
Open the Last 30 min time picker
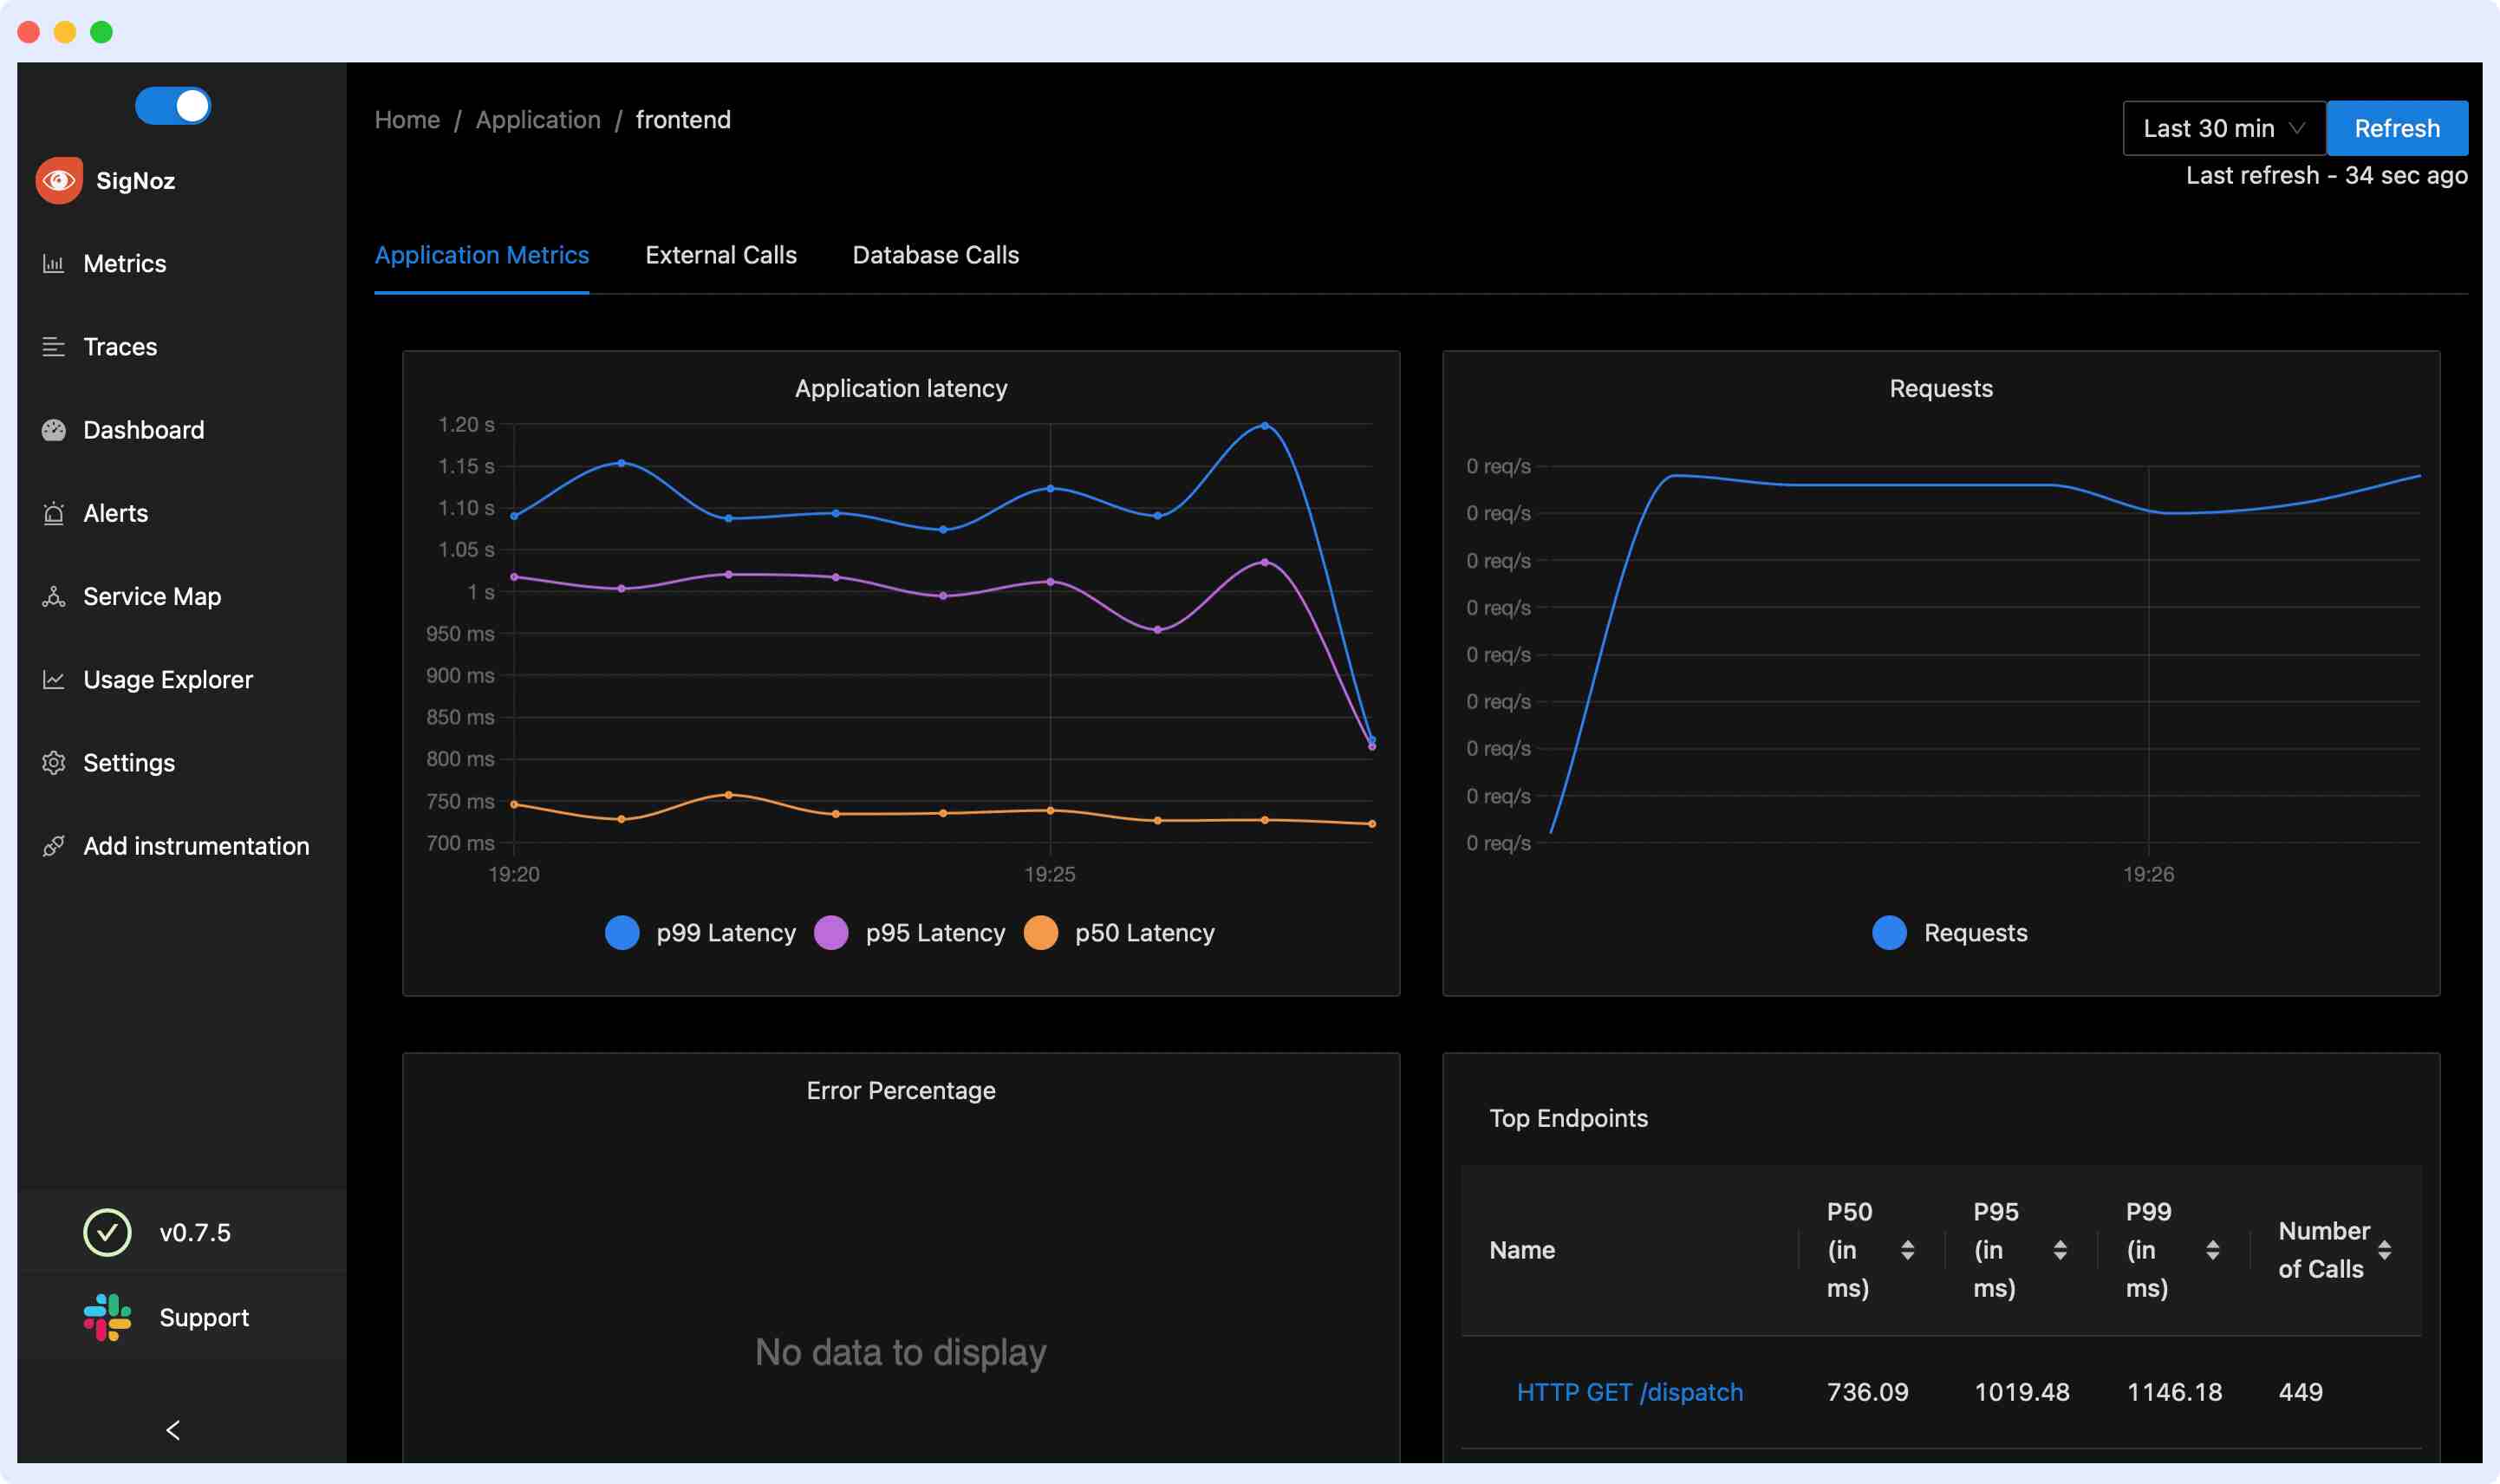click(x=2222, y=128)
